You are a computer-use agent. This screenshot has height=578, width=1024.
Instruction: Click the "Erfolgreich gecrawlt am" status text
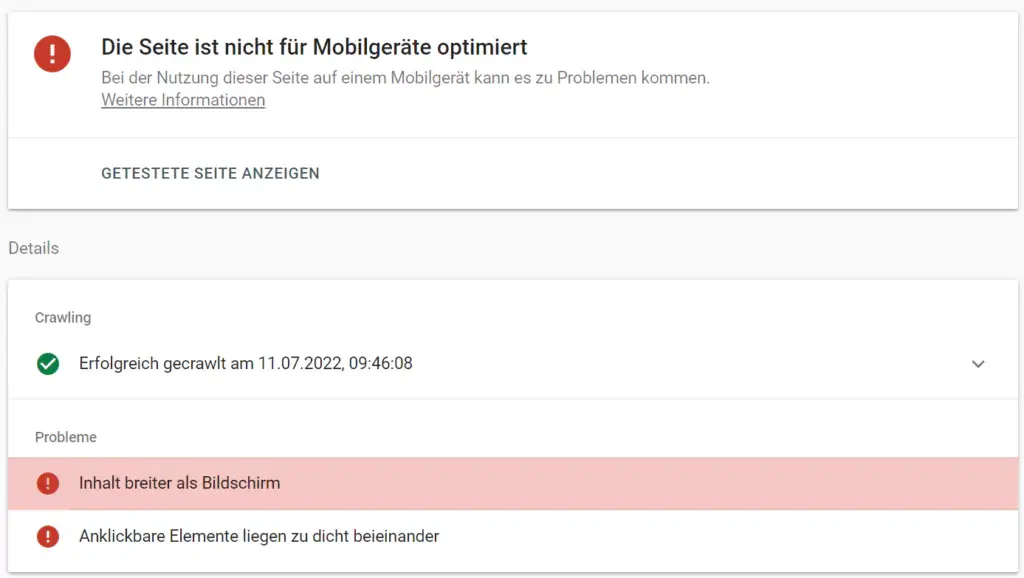click(165, 364)
